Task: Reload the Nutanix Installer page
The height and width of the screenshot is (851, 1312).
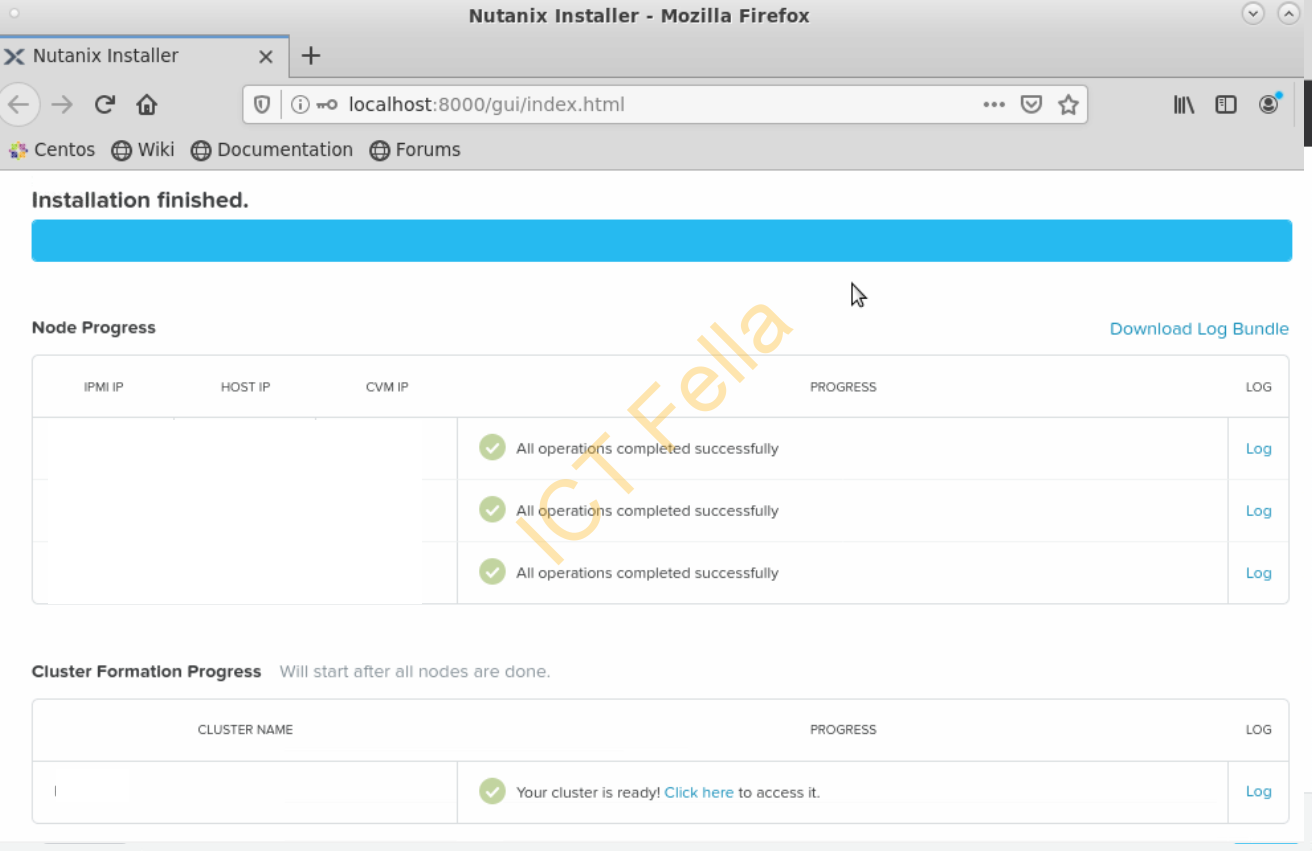Action: coord(104,104)
